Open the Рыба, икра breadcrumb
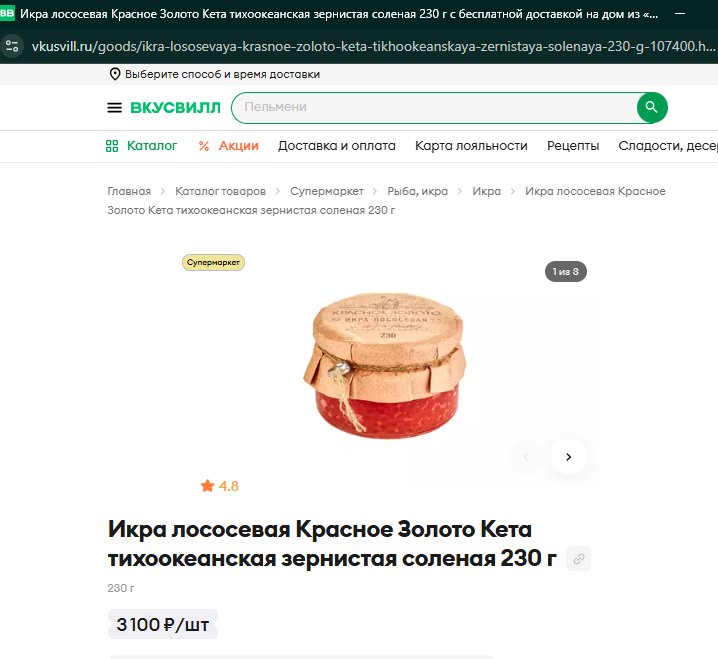 [x=418, y=191]
